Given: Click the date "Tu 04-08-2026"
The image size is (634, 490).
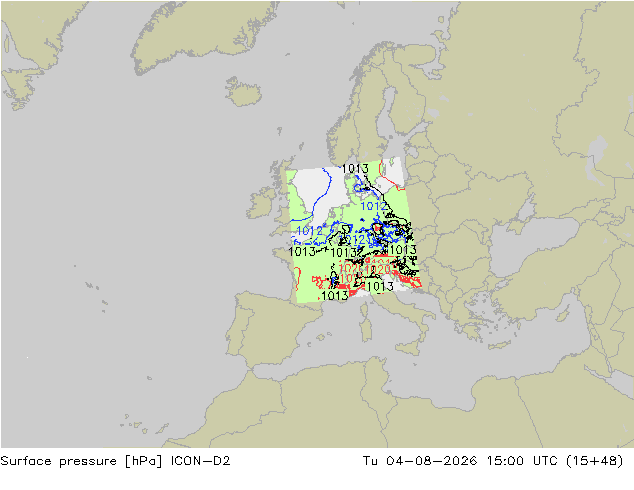Looking at the screenshot, I should coord(420,461).
